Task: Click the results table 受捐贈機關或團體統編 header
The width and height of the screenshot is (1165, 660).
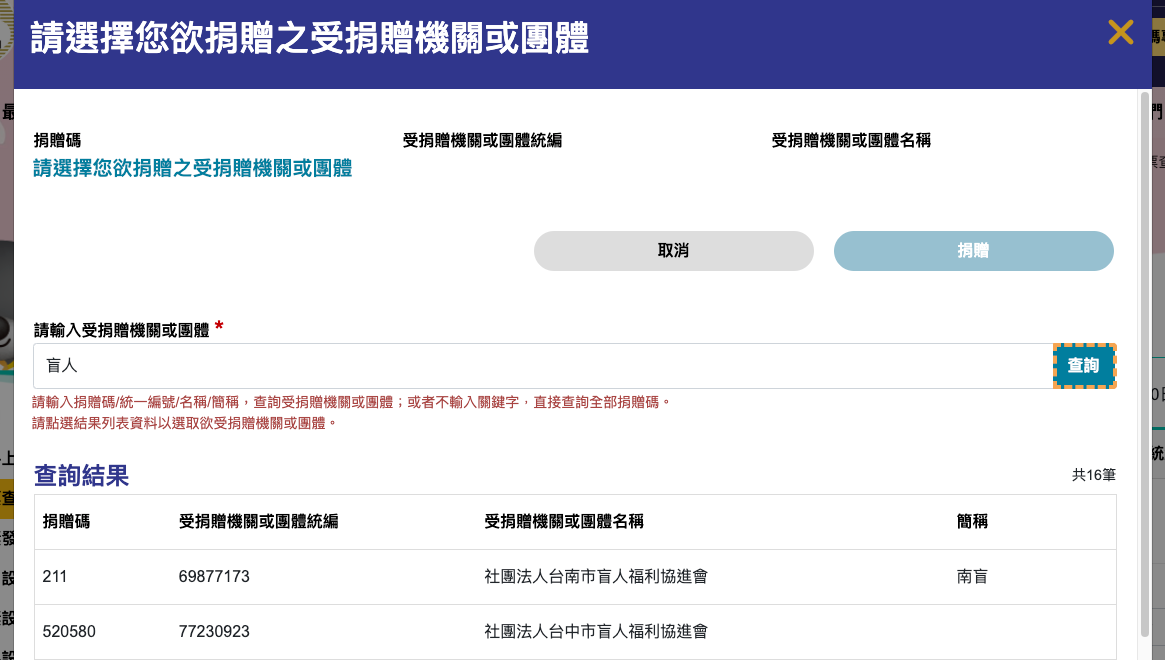Action: (258, 522)
